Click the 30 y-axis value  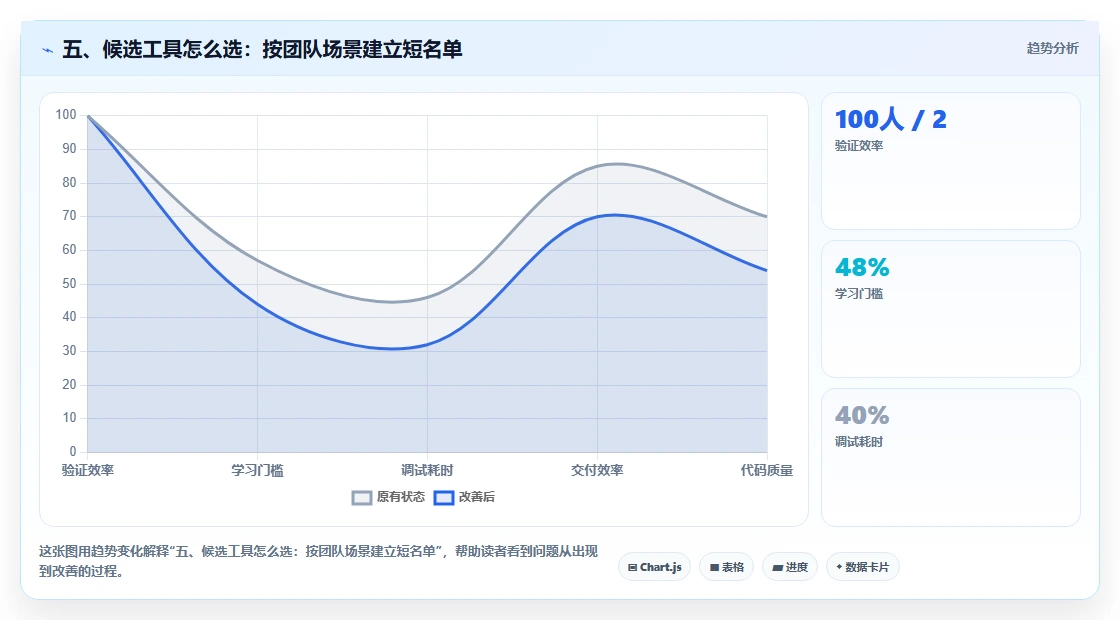pos(69,351)
